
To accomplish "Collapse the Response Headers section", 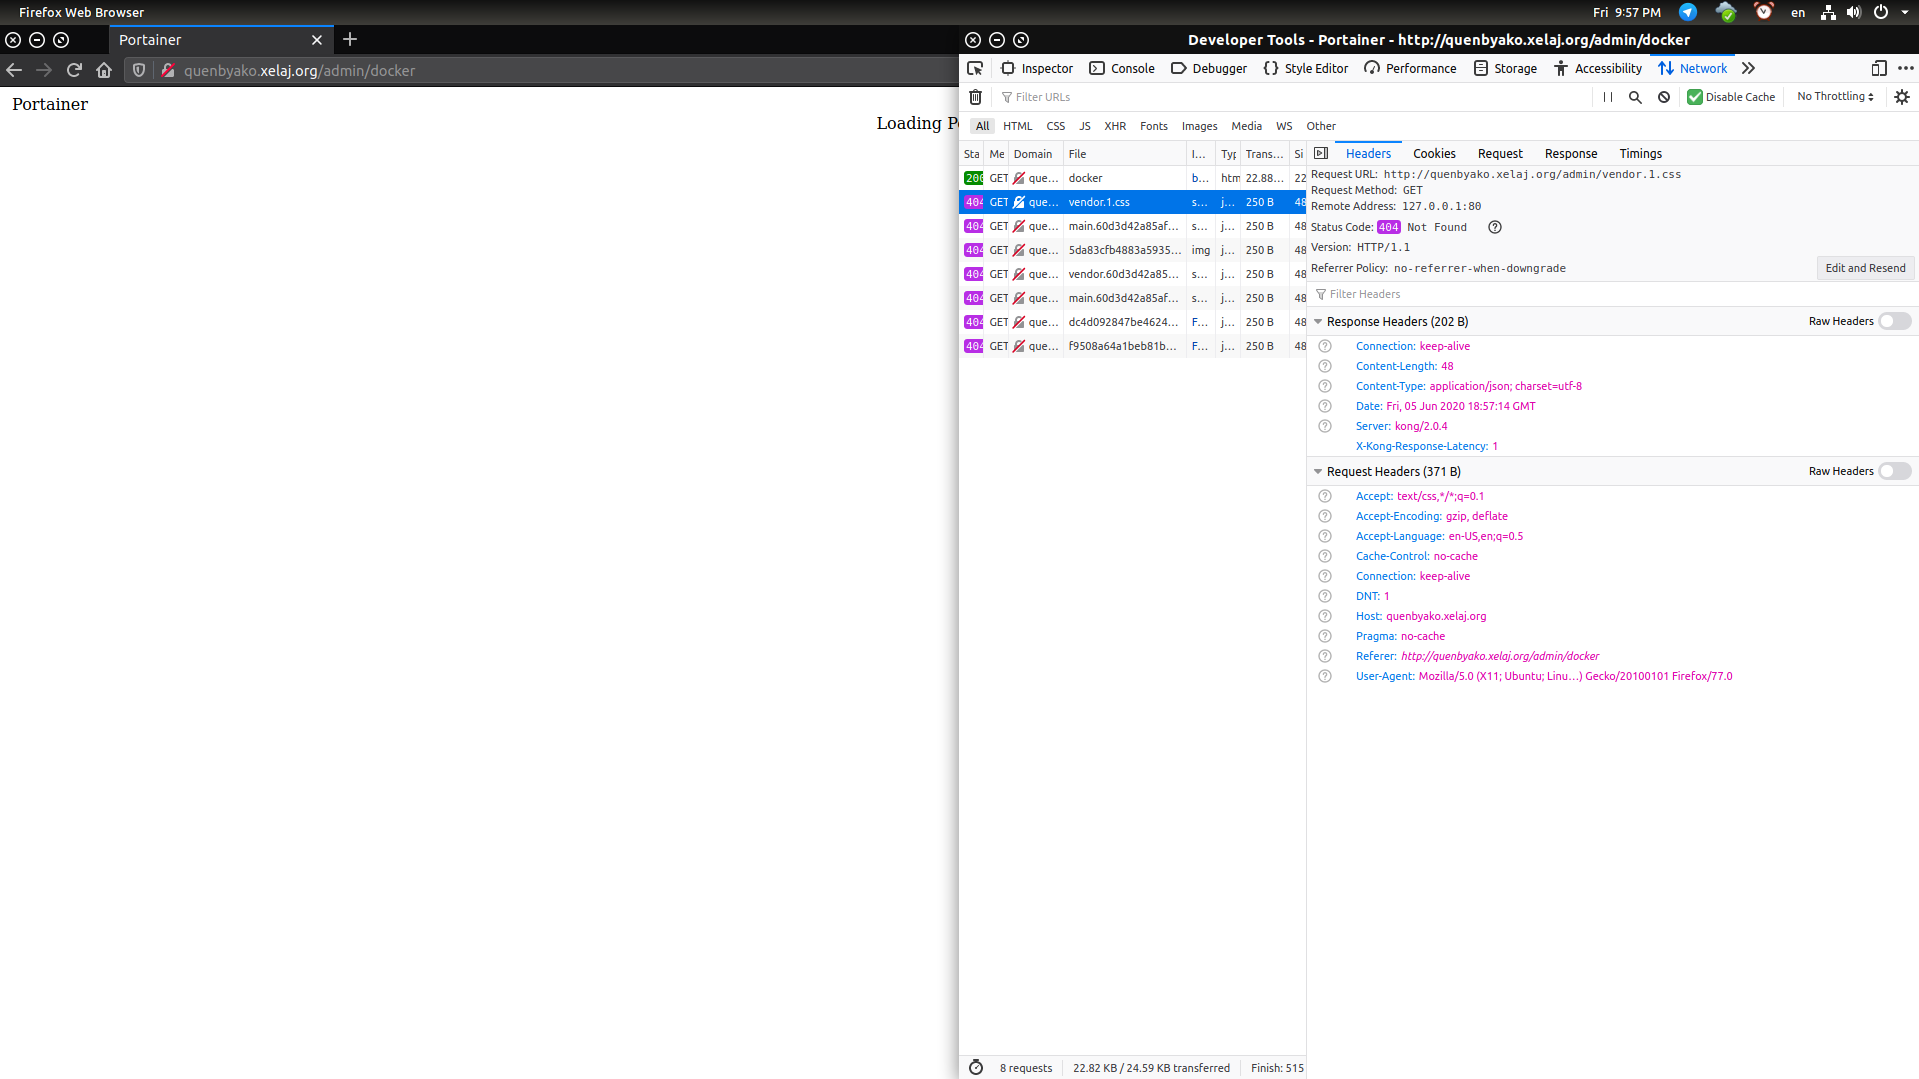I will click(1317, 321).
